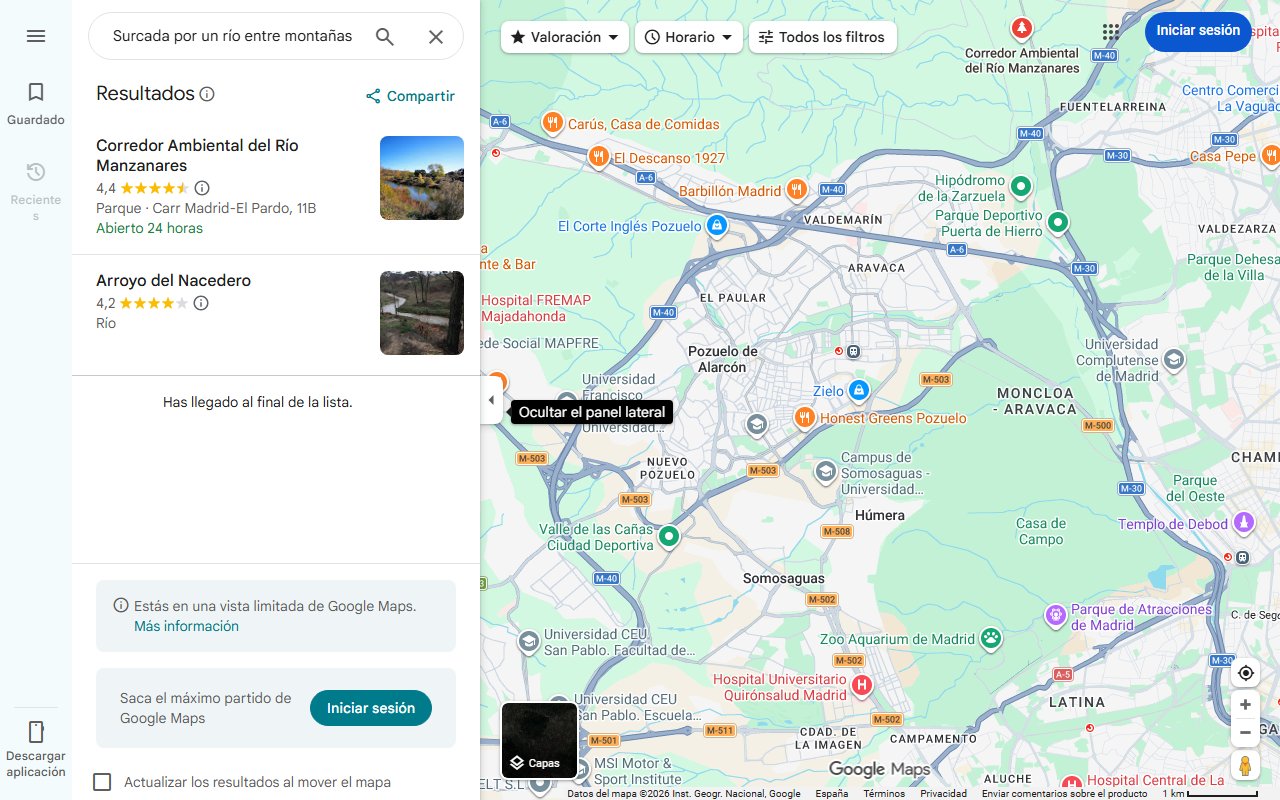Center map with the my-location crosshair
This screenshot has width=1280, height=800.
(x=1245, y=673)
